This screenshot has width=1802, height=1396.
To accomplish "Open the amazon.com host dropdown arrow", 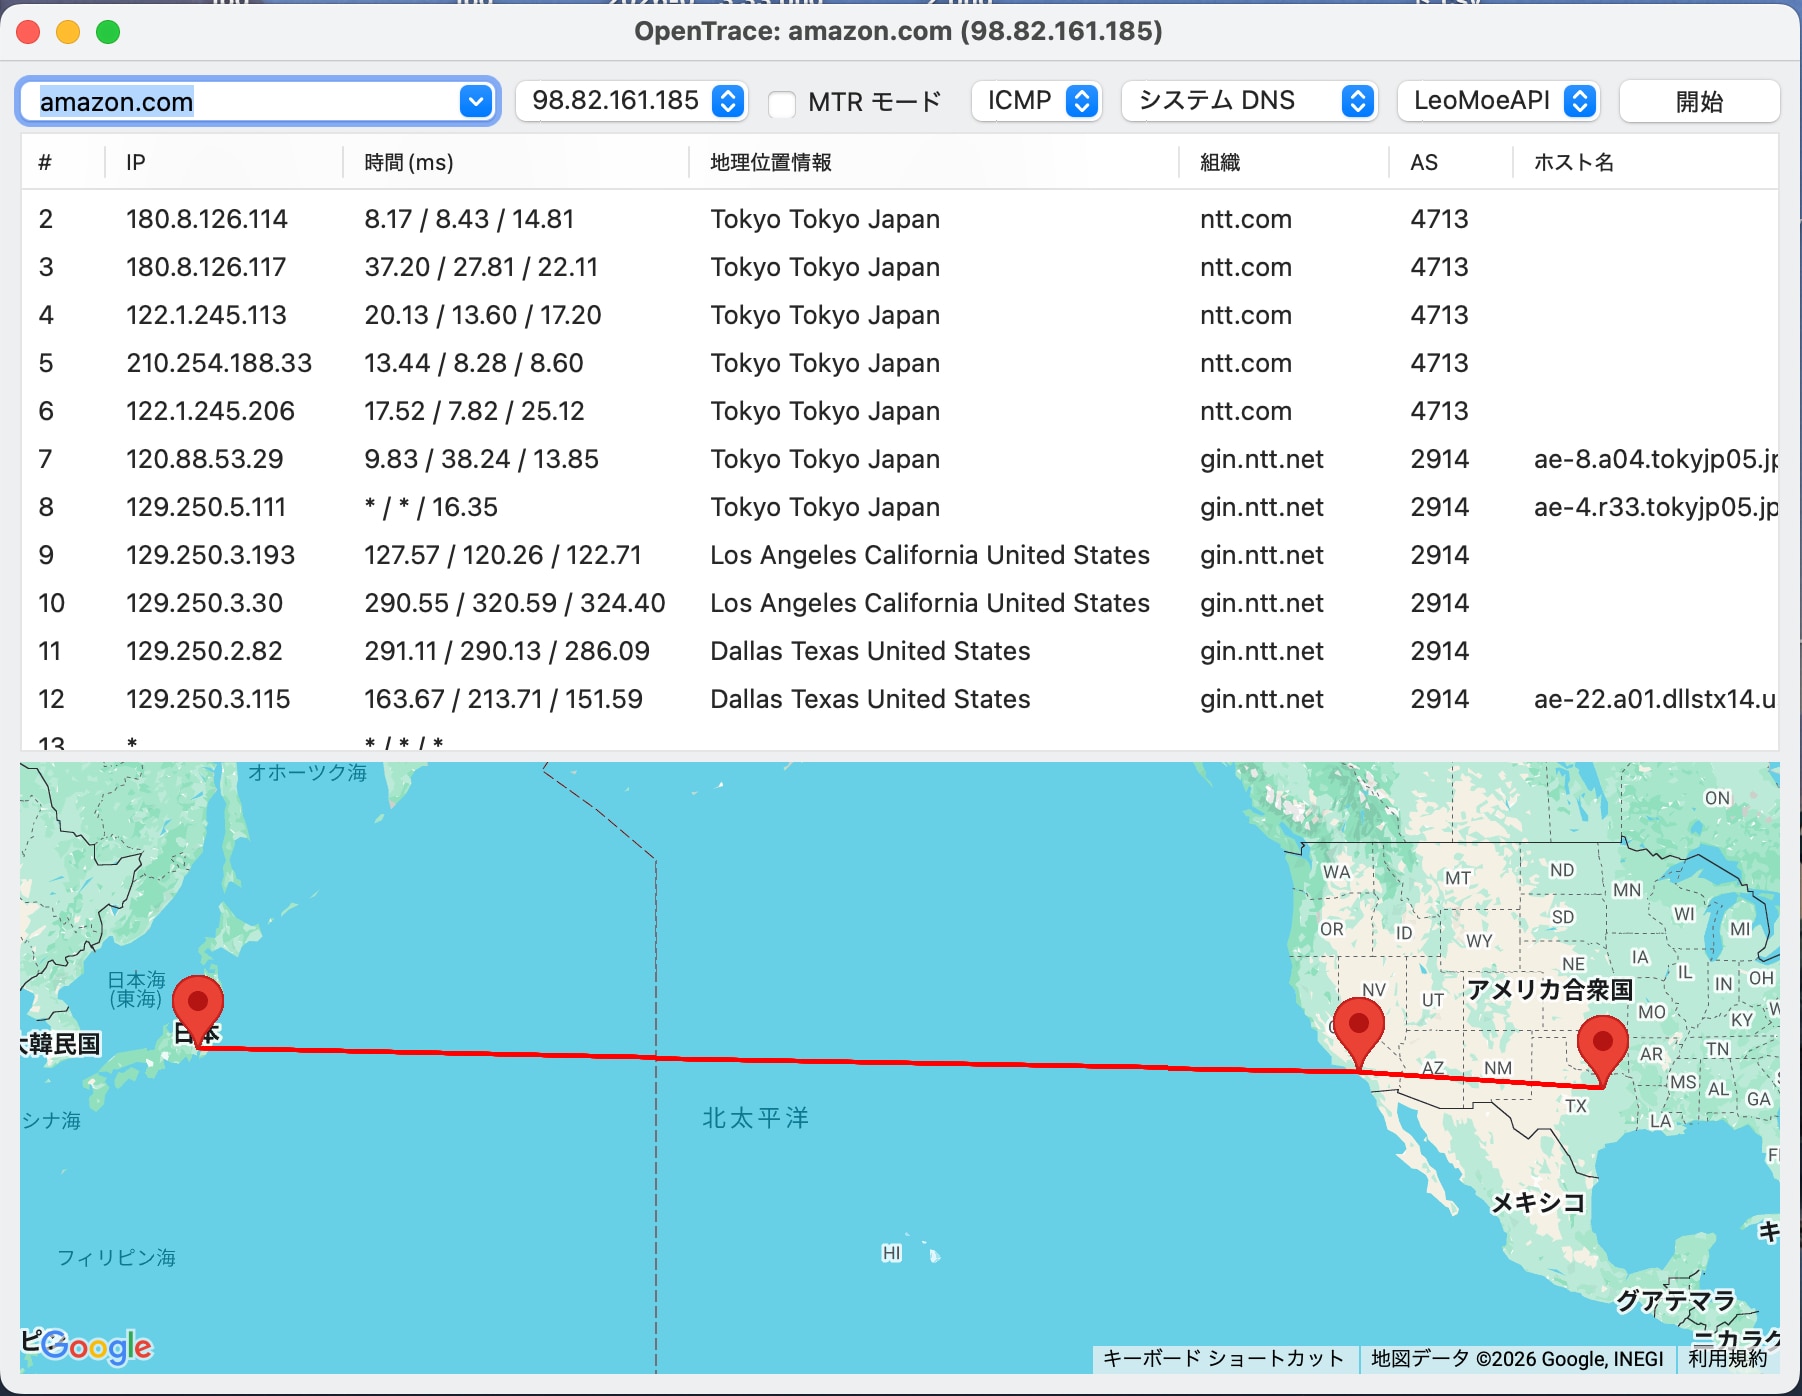I will pyautogui.click(x=476, y=101).
